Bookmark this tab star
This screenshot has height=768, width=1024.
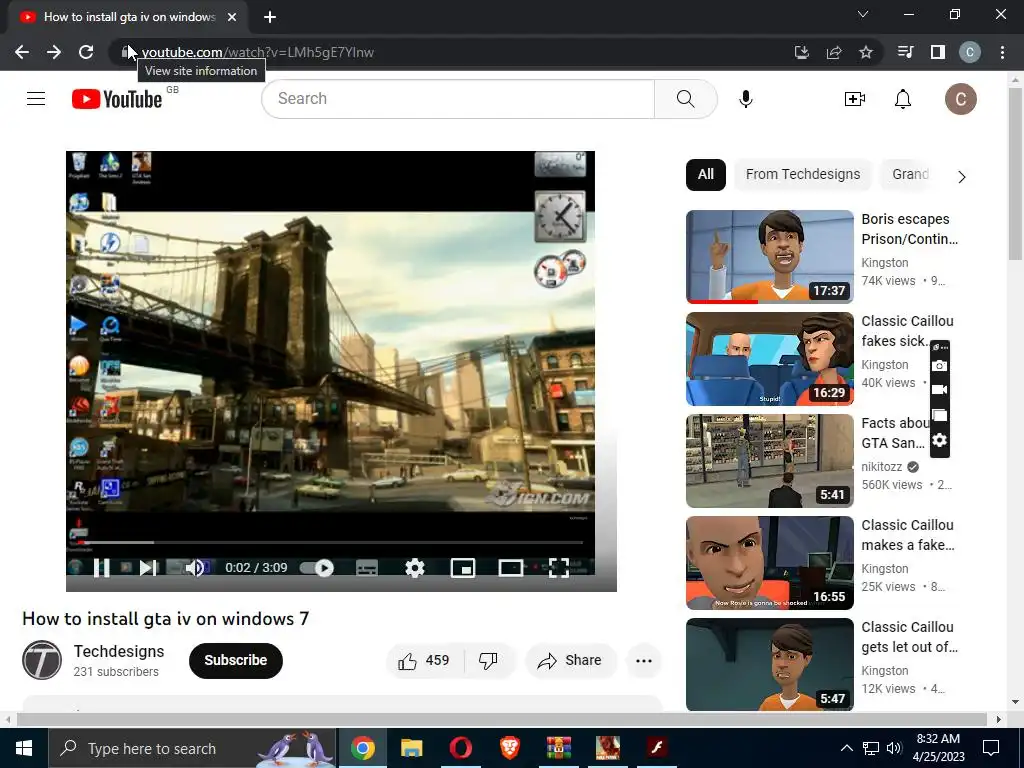866,52
